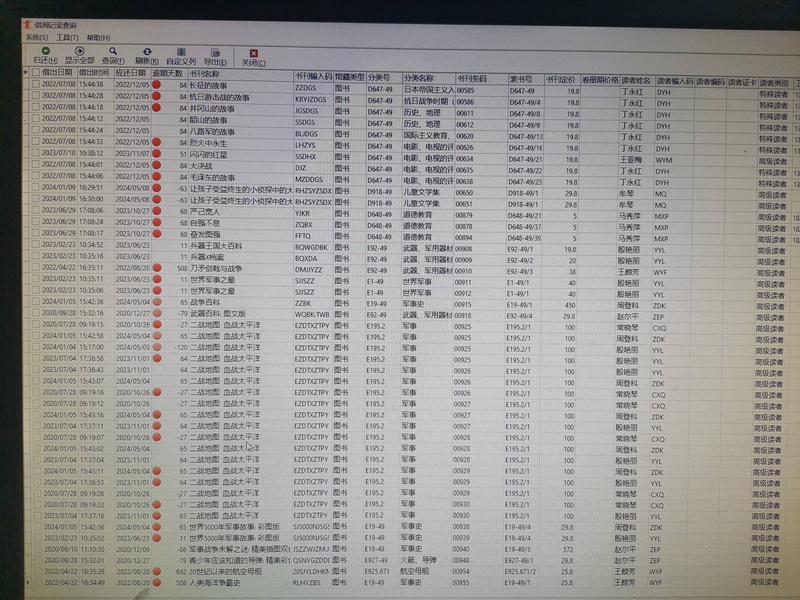
Task: Sort by the 借出日期 column header
Action: [x=57, y=72]
